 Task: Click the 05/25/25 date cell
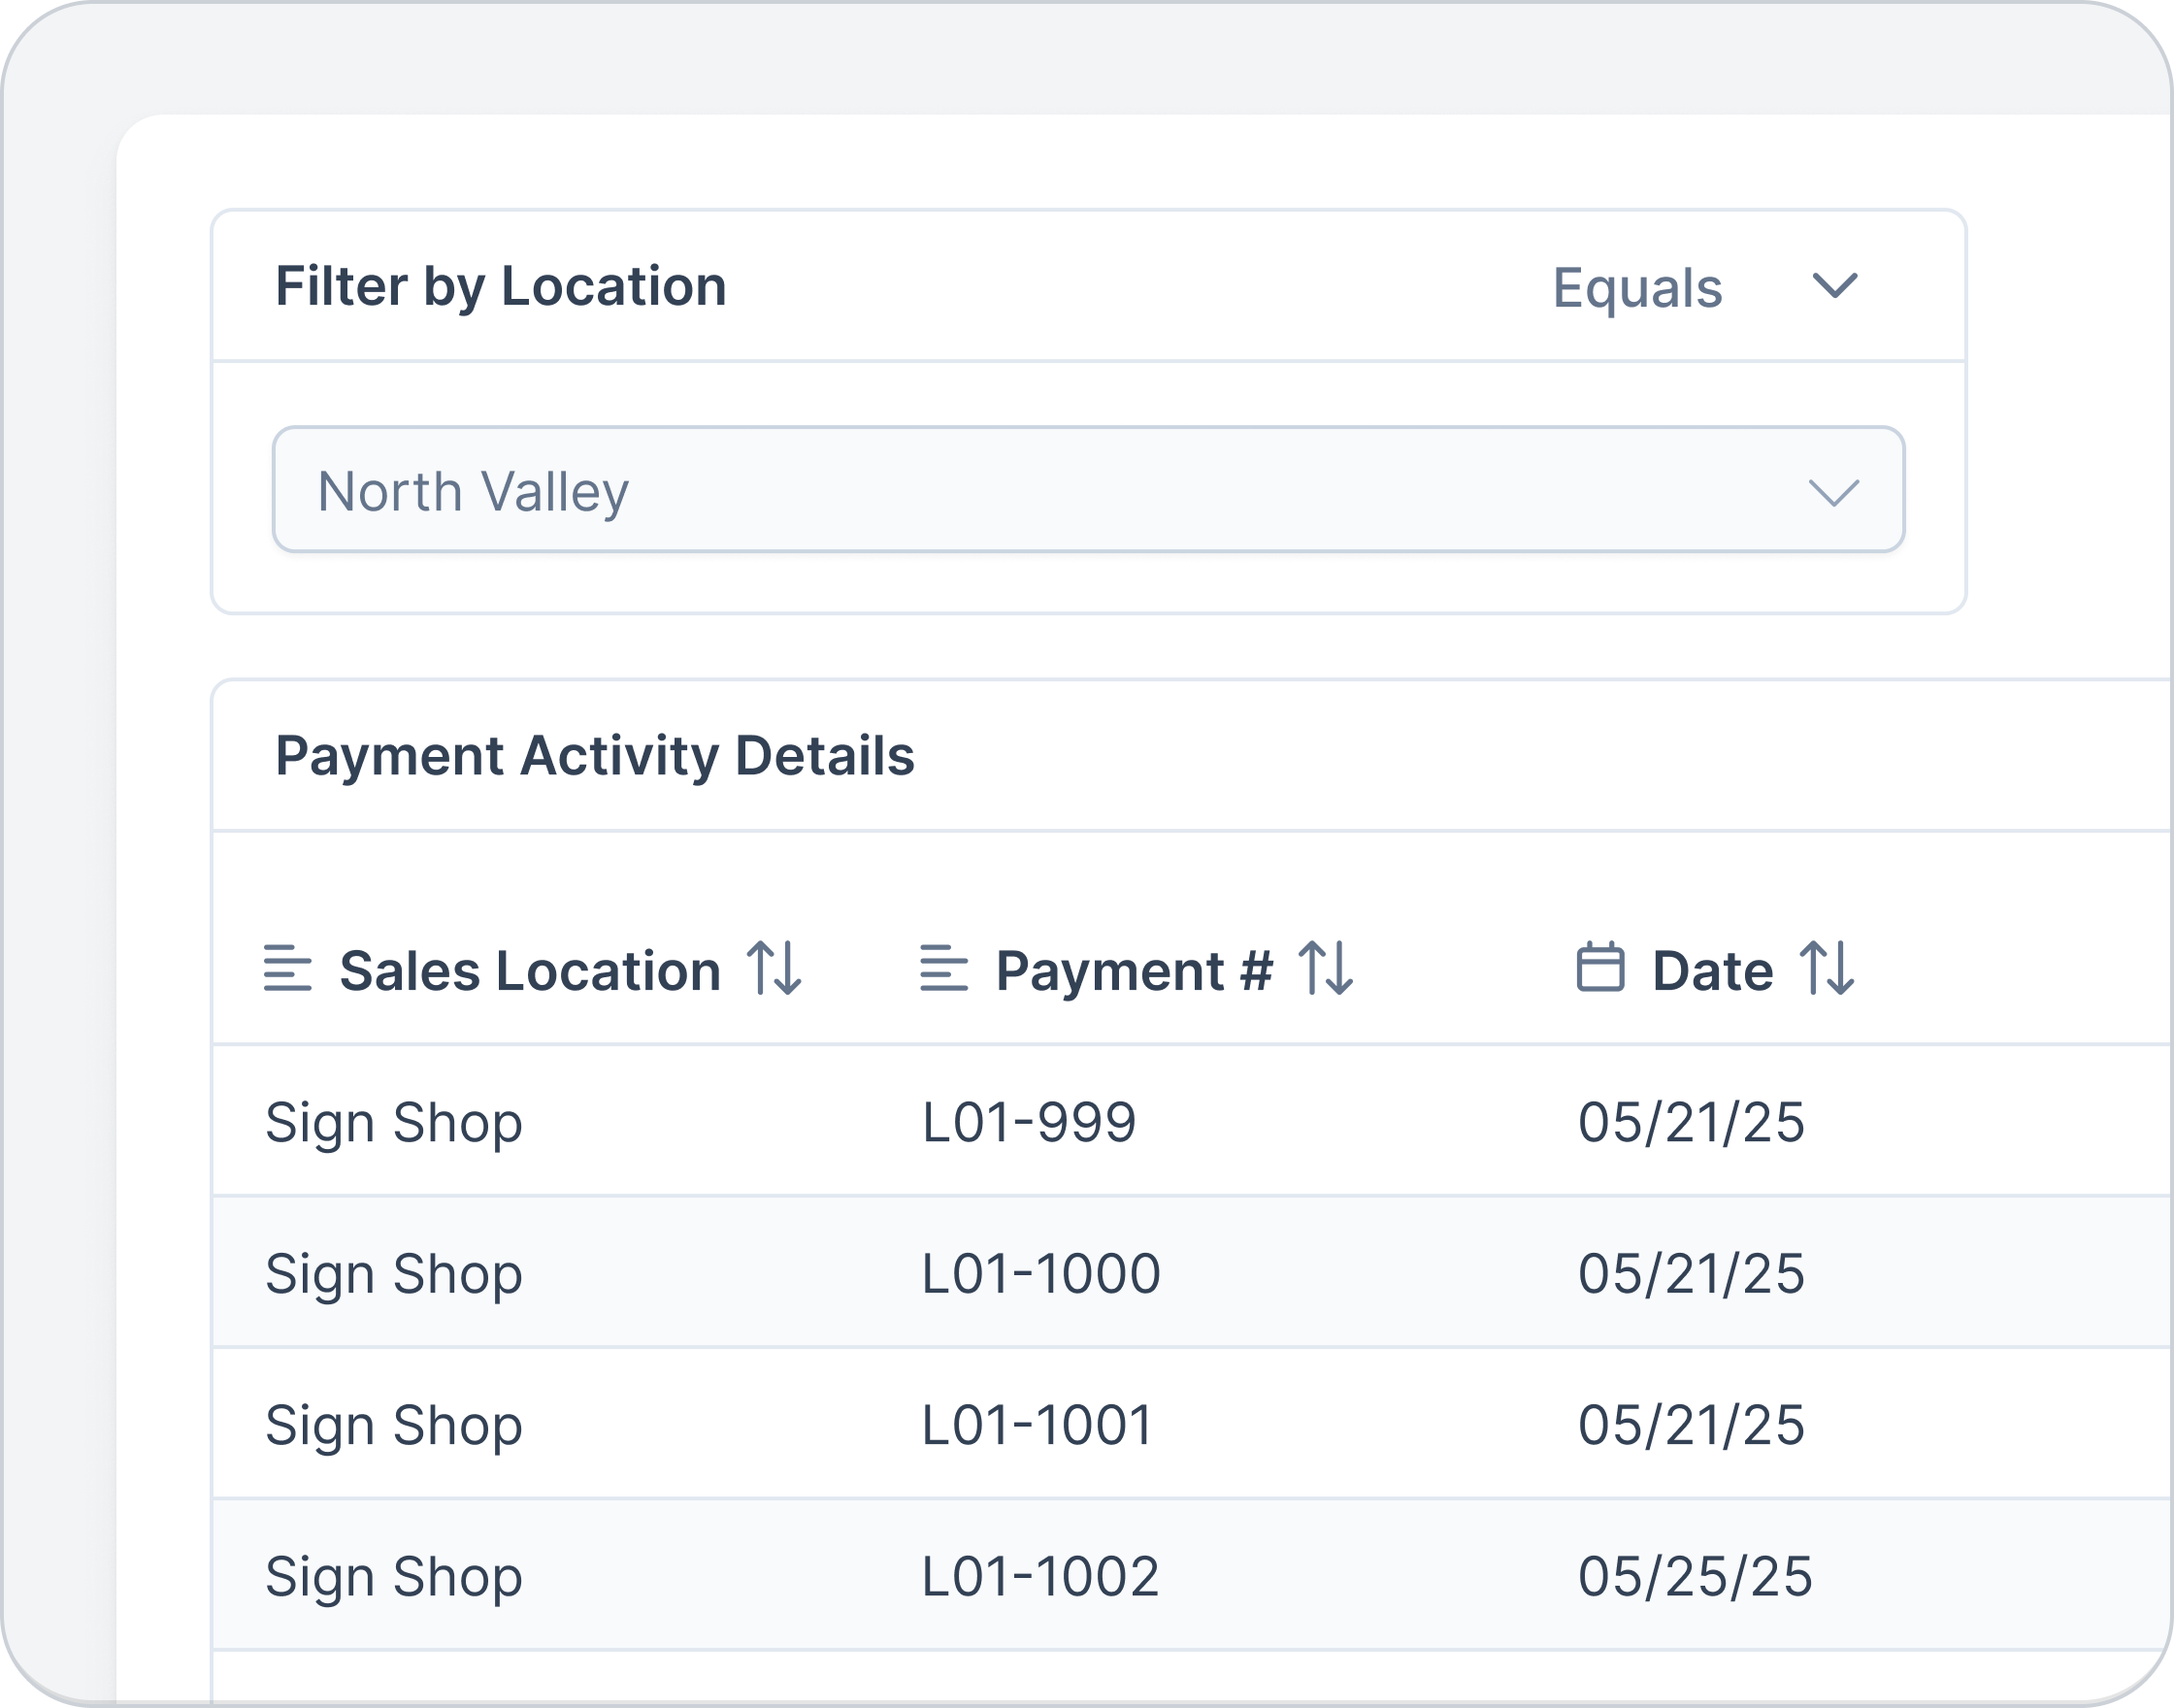click(x=1695, y=1577)
